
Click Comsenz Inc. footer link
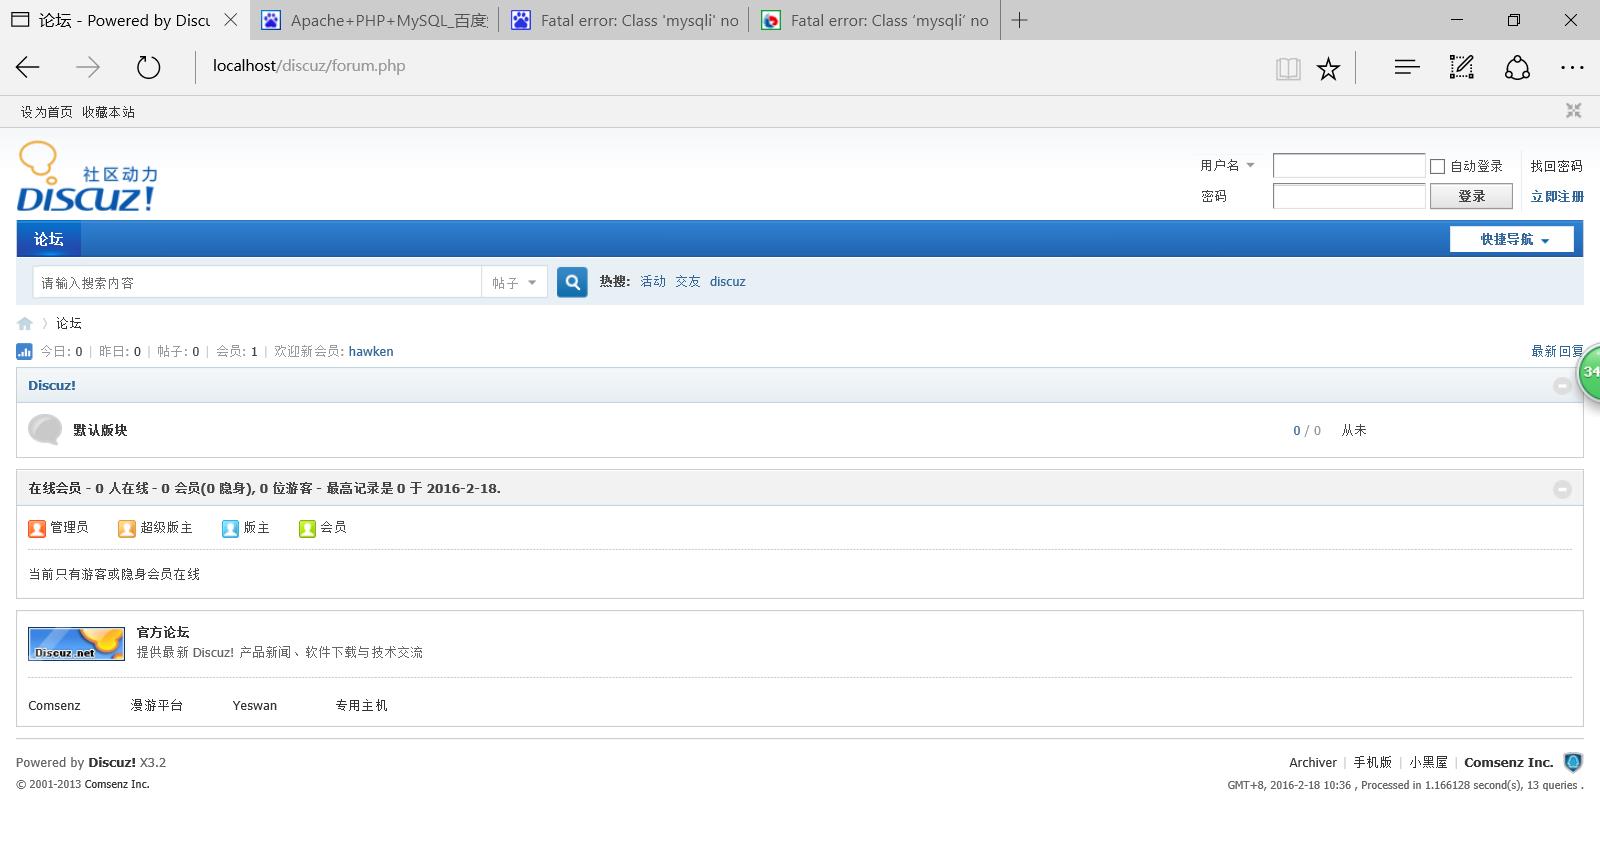click(x=1509, y=762)
